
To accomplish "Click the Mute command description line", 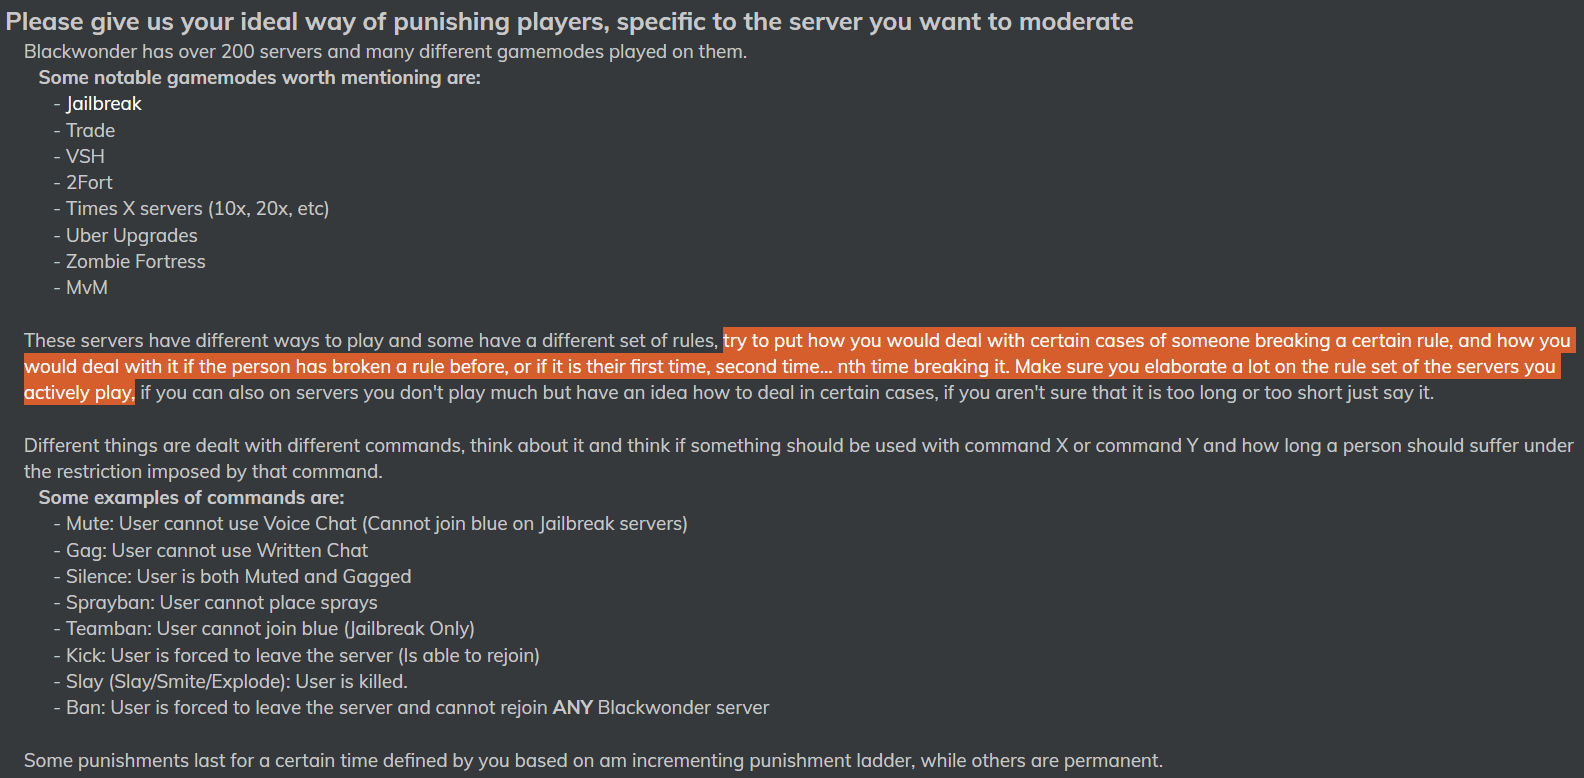I will pyautogui.click(x=371, y=523).
